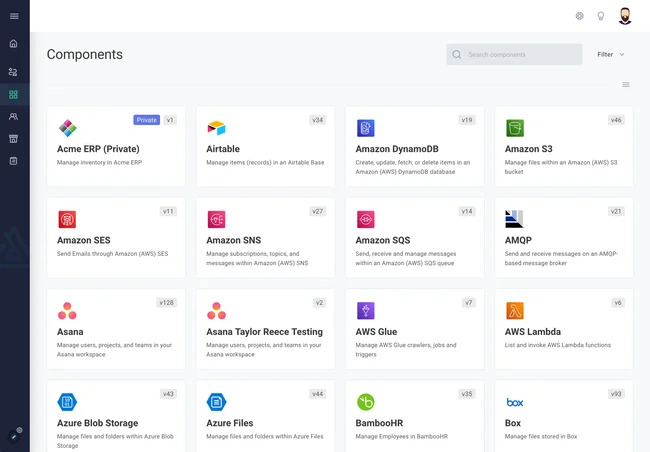
Task: Click the Azure Files hexagon icon
Action: click(x=216, y=402)
